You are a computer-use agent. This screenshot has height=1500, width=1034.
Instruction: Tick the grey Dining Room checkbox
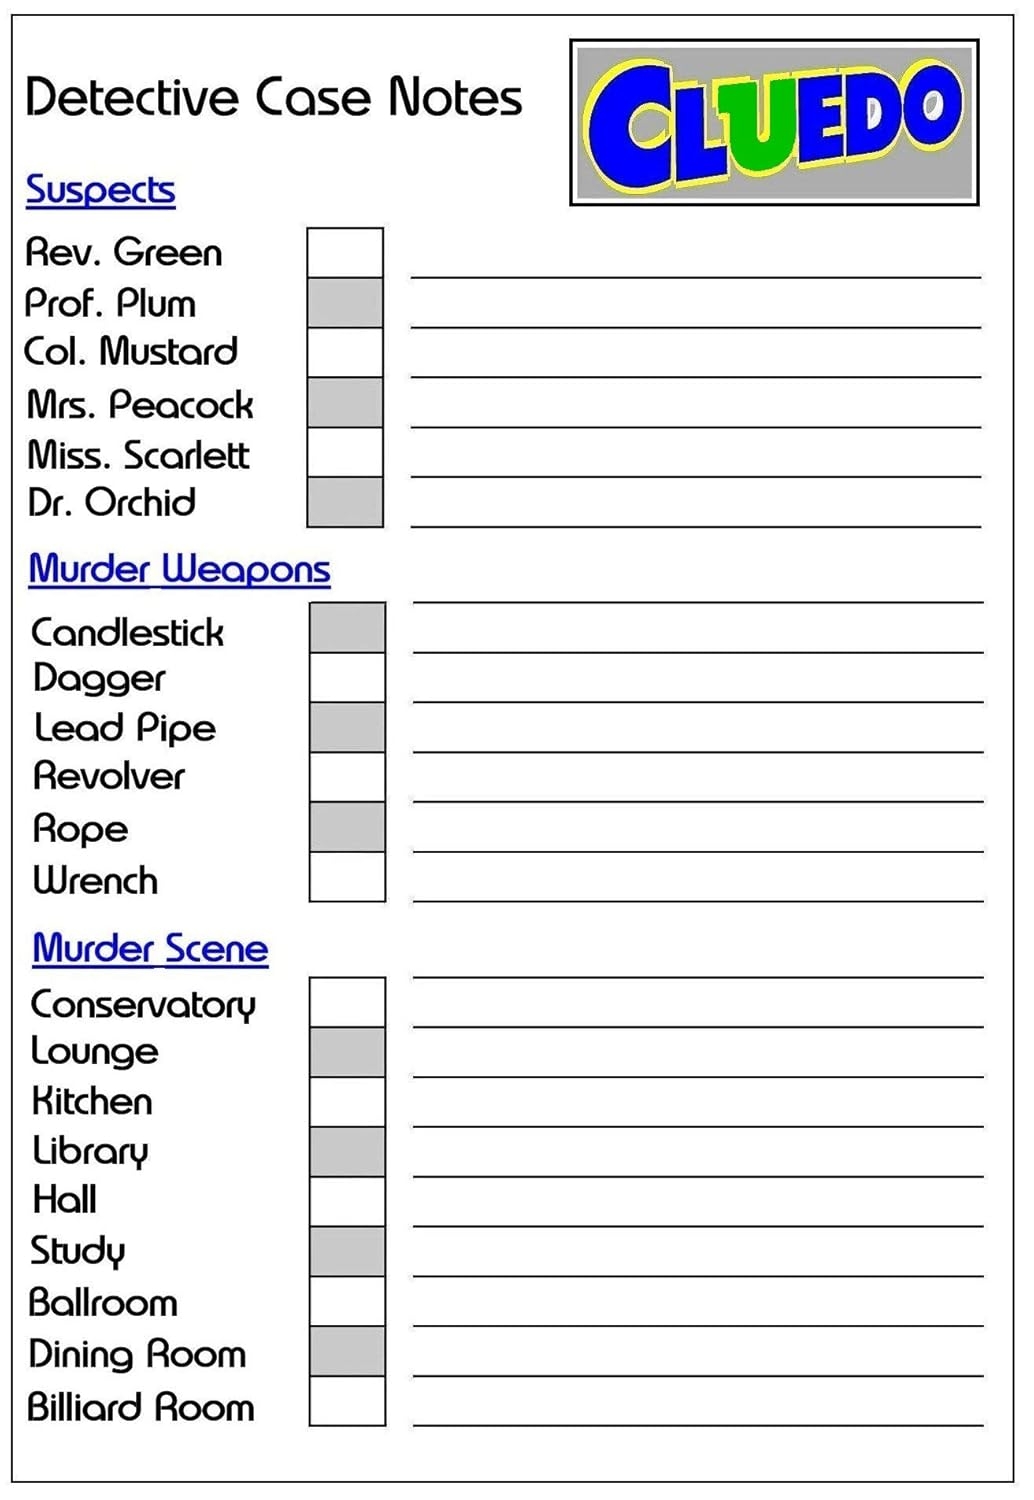pyautogui.click(x=347, y=1351)
